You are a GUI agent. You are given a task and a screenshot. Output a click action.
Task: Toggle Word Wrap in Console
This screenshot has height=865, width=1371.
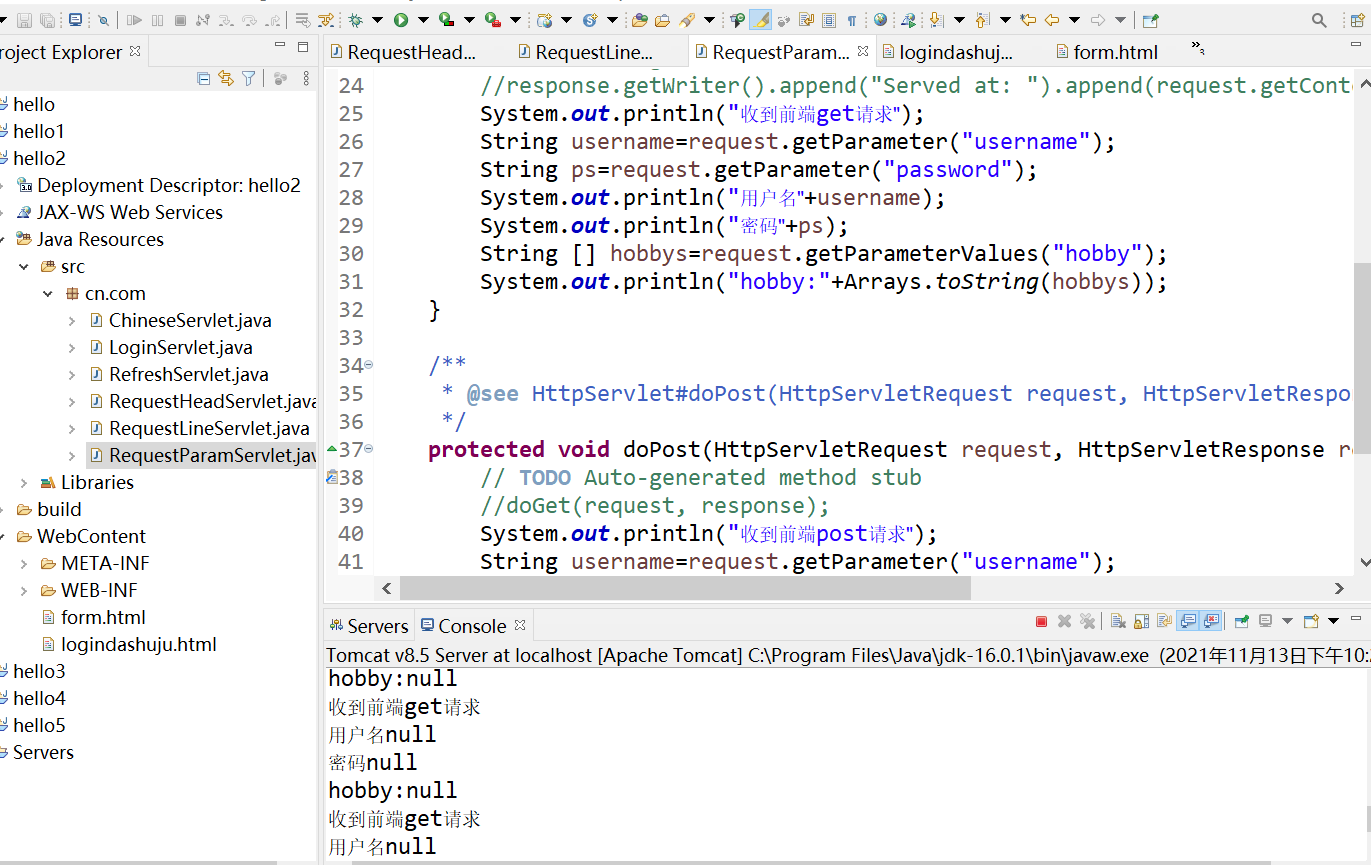(x=1164, y=622)
